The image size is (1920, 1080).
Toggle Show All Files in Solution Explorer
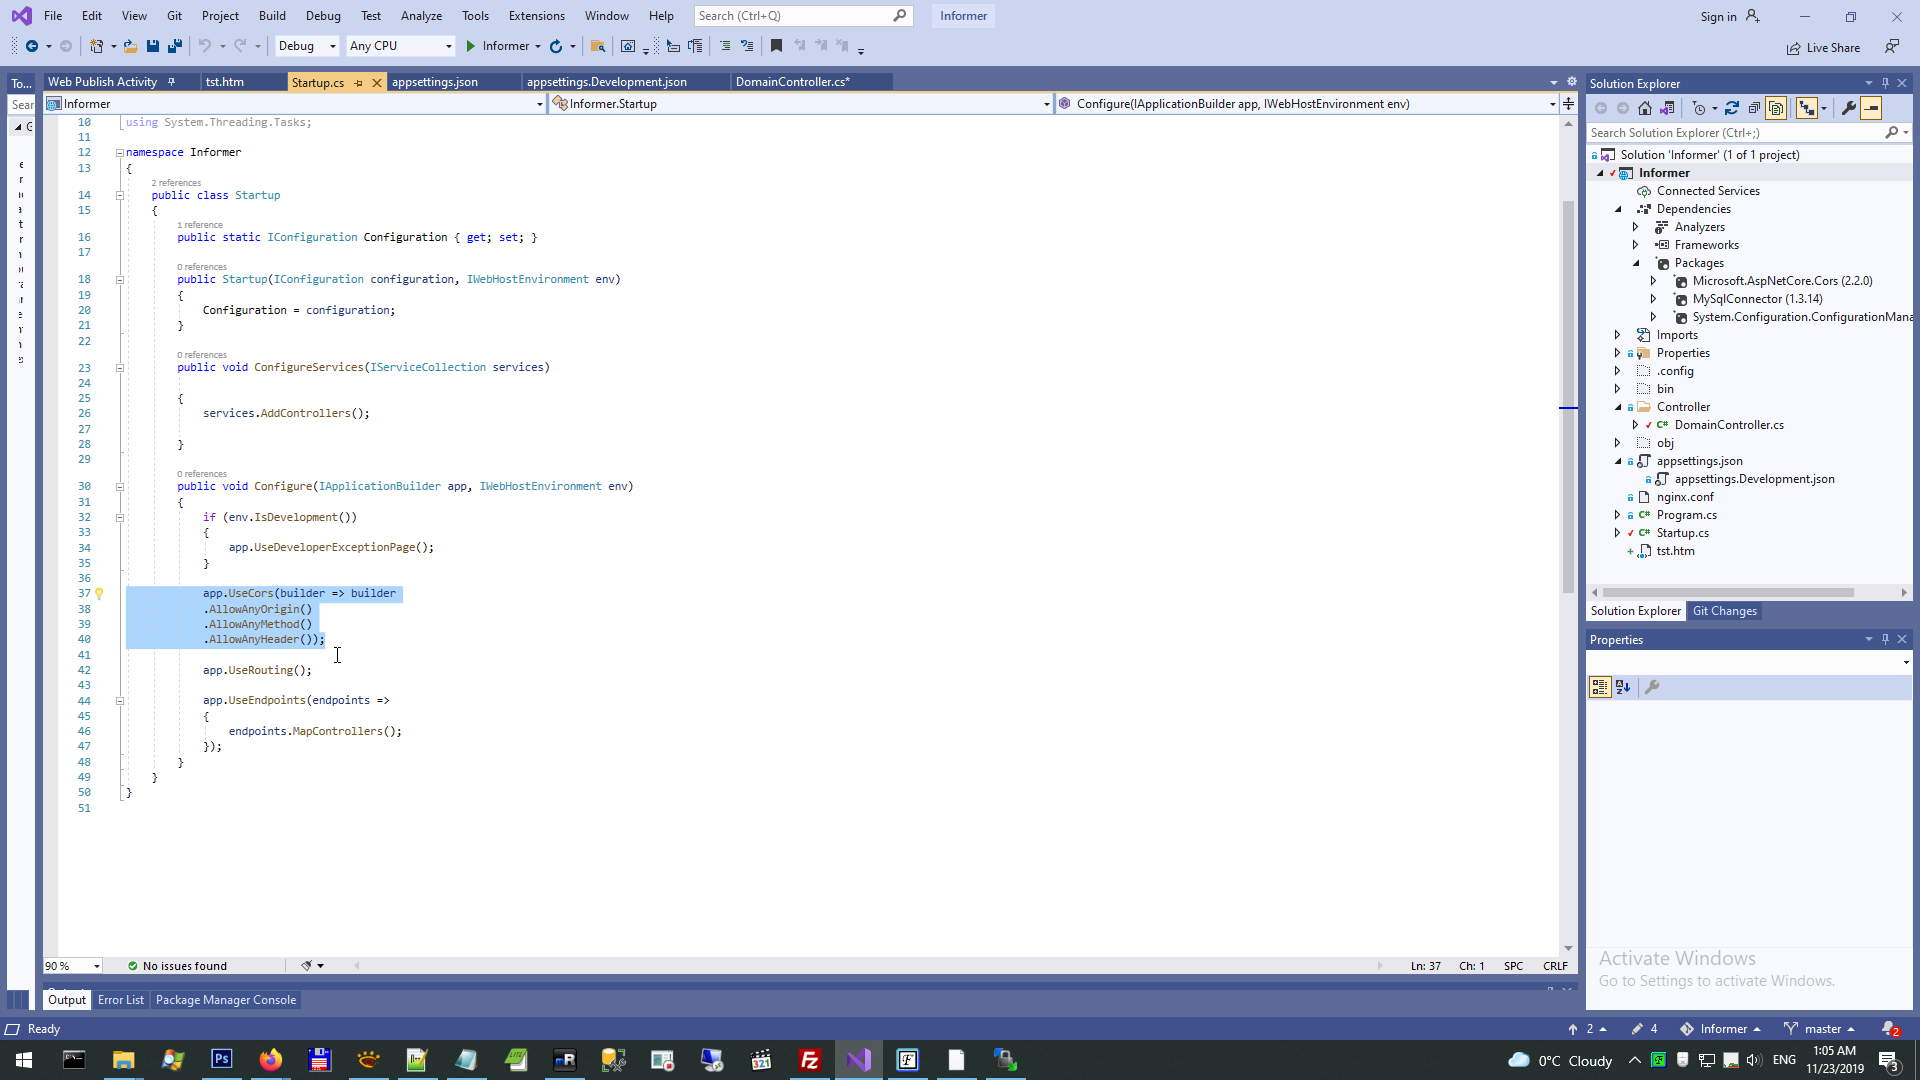[x=1776, y=108]
